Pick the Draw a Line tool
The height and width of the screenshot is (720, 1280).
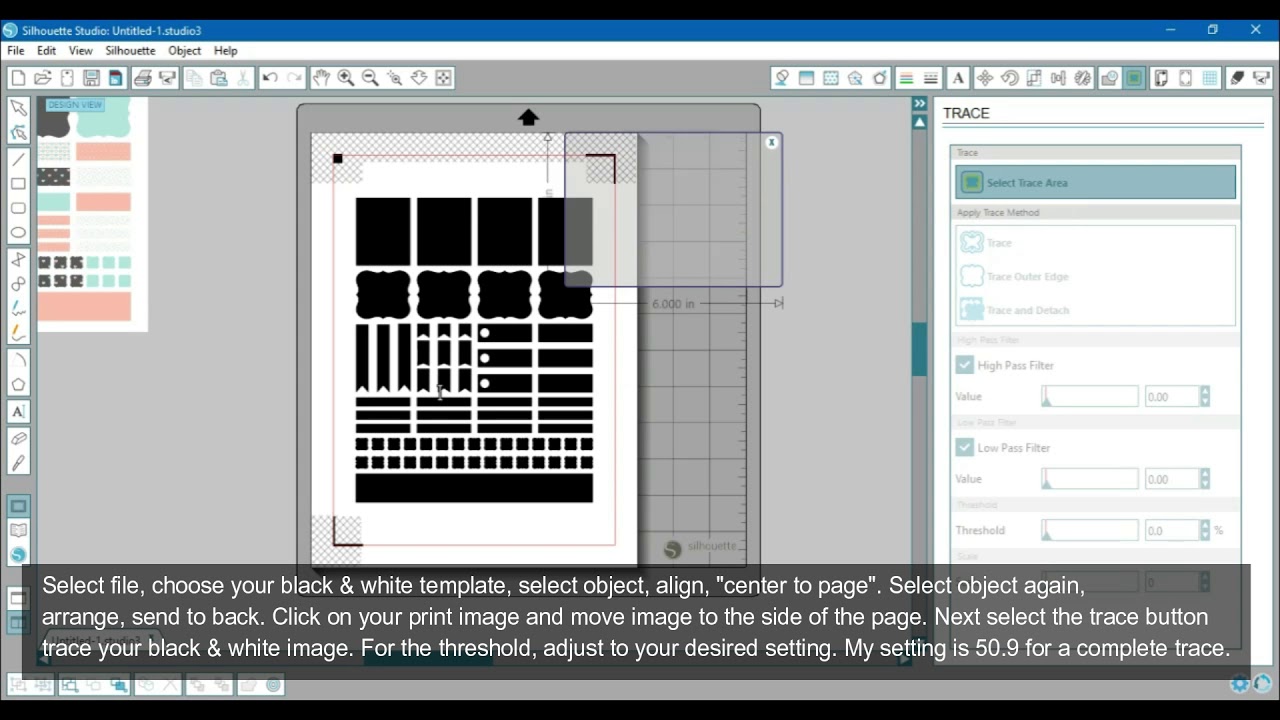[x=18, y=159]
